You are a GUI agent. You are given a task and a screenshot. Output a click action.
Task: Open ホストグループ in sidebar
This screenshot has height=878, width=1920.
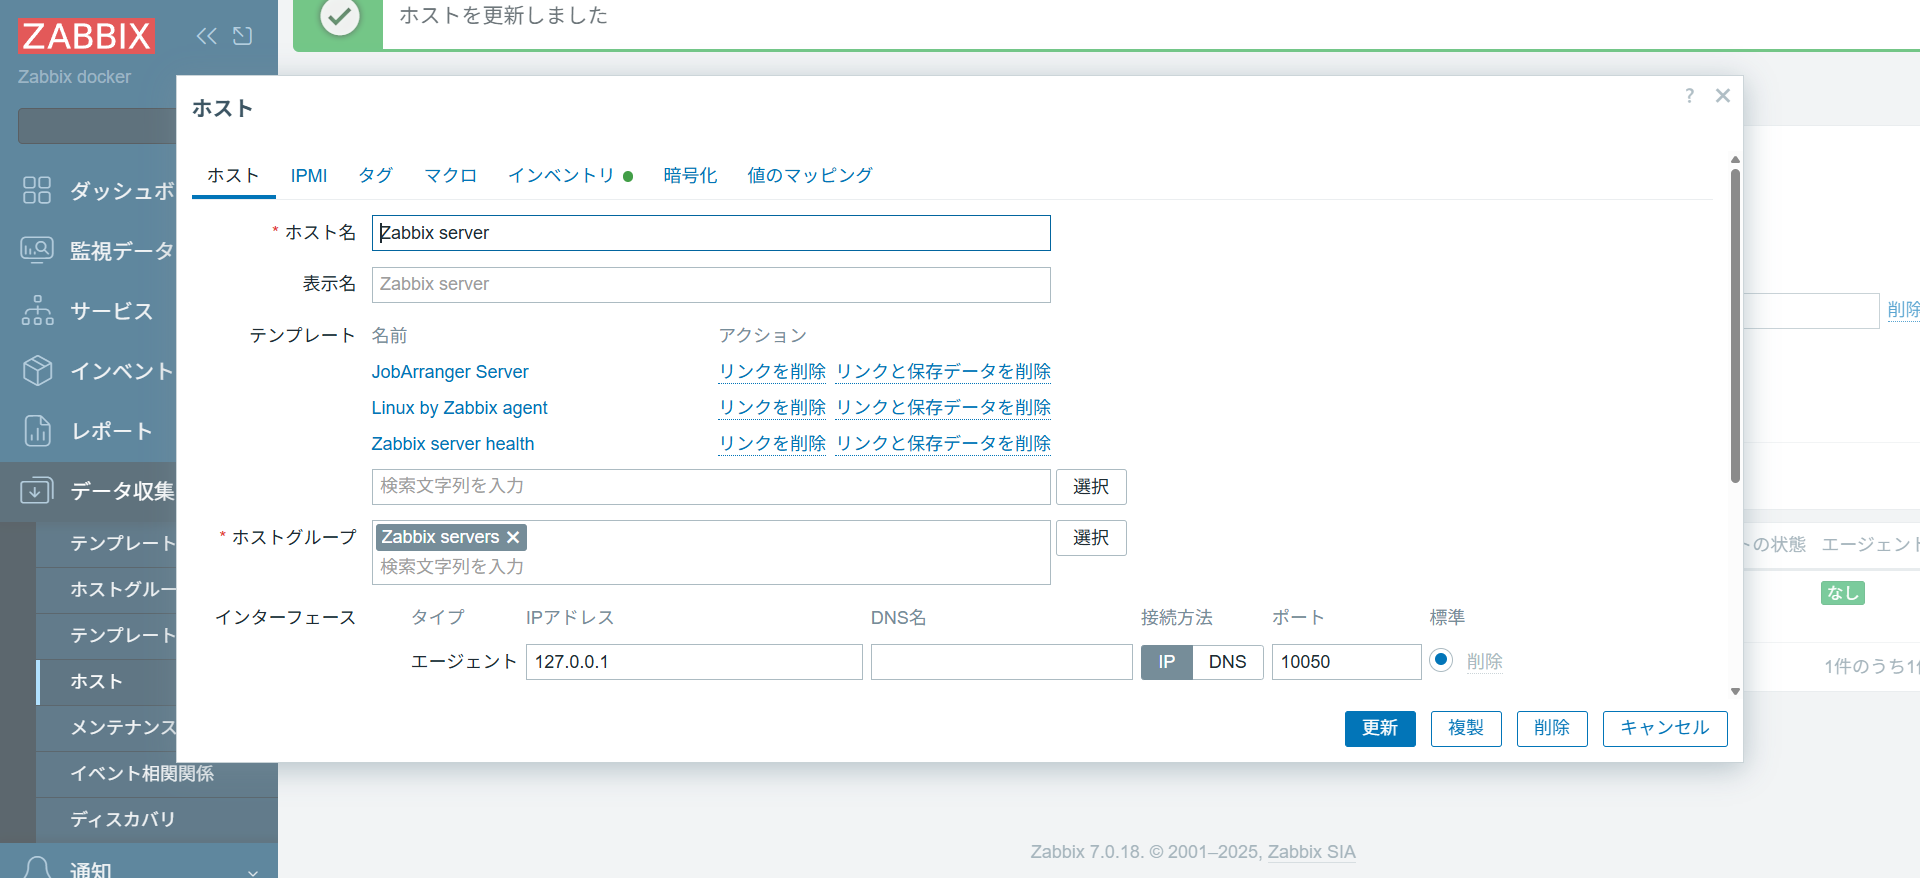123,590
